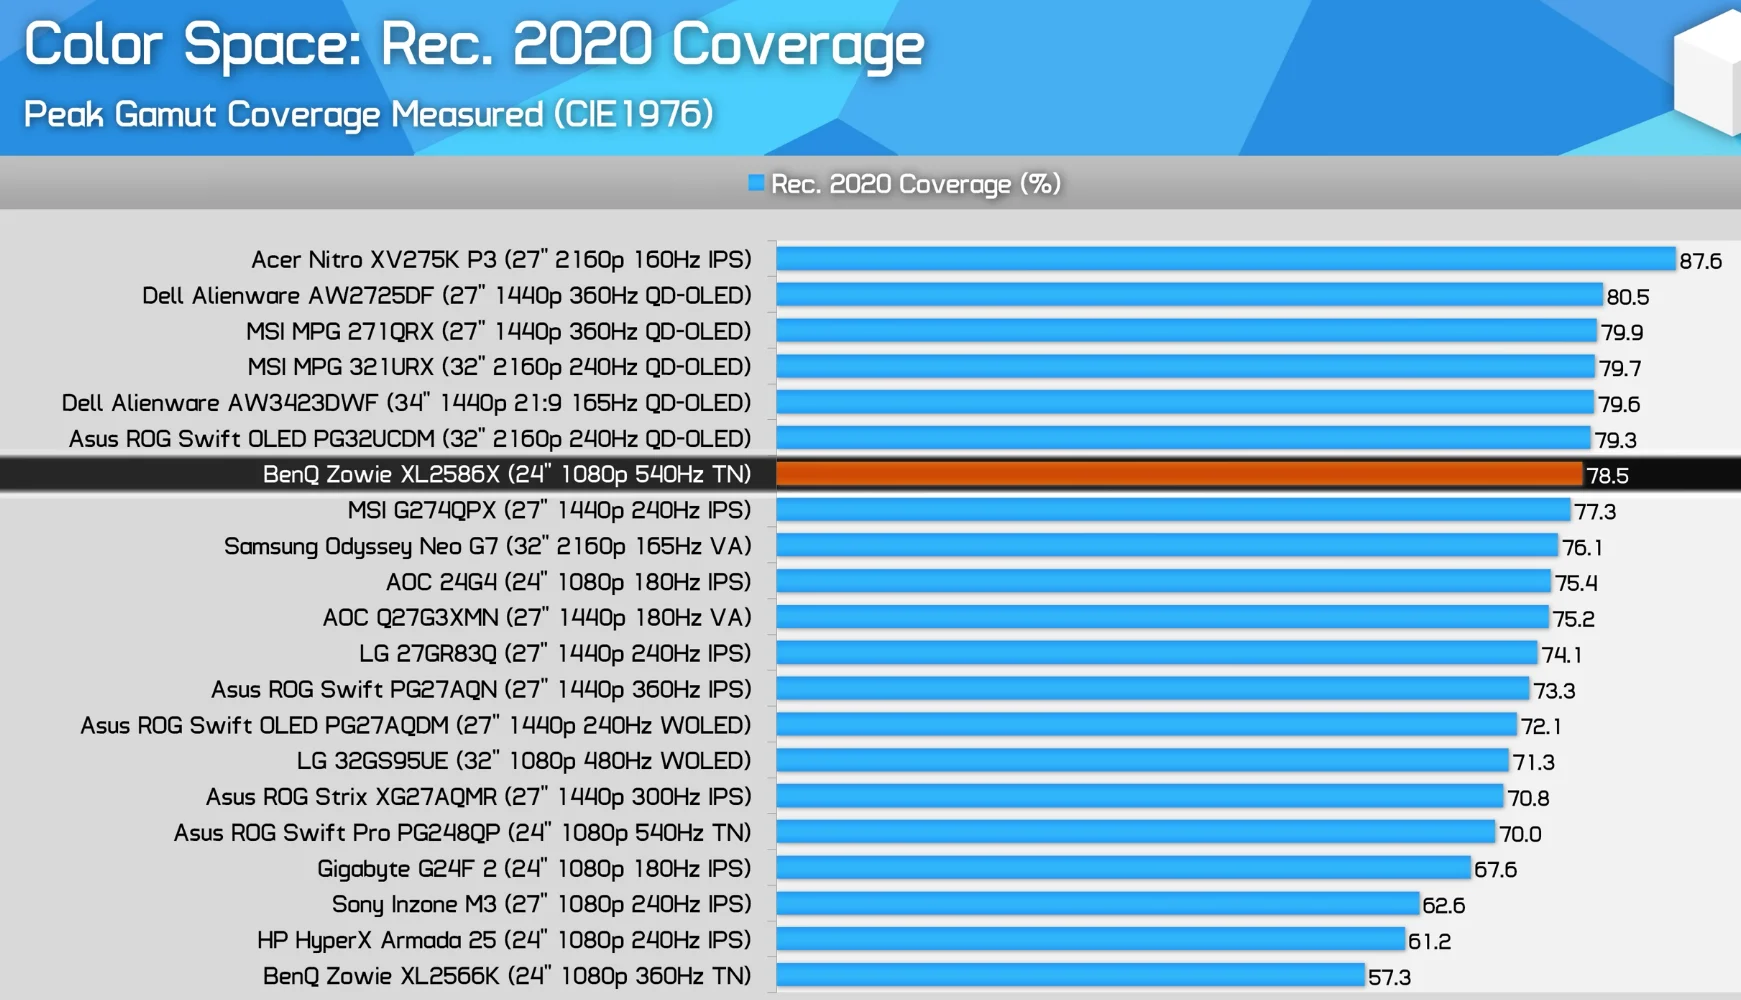Click the 62.6 value
The width and height of the screenshot is (1741, 1000).
point(1444,906)
